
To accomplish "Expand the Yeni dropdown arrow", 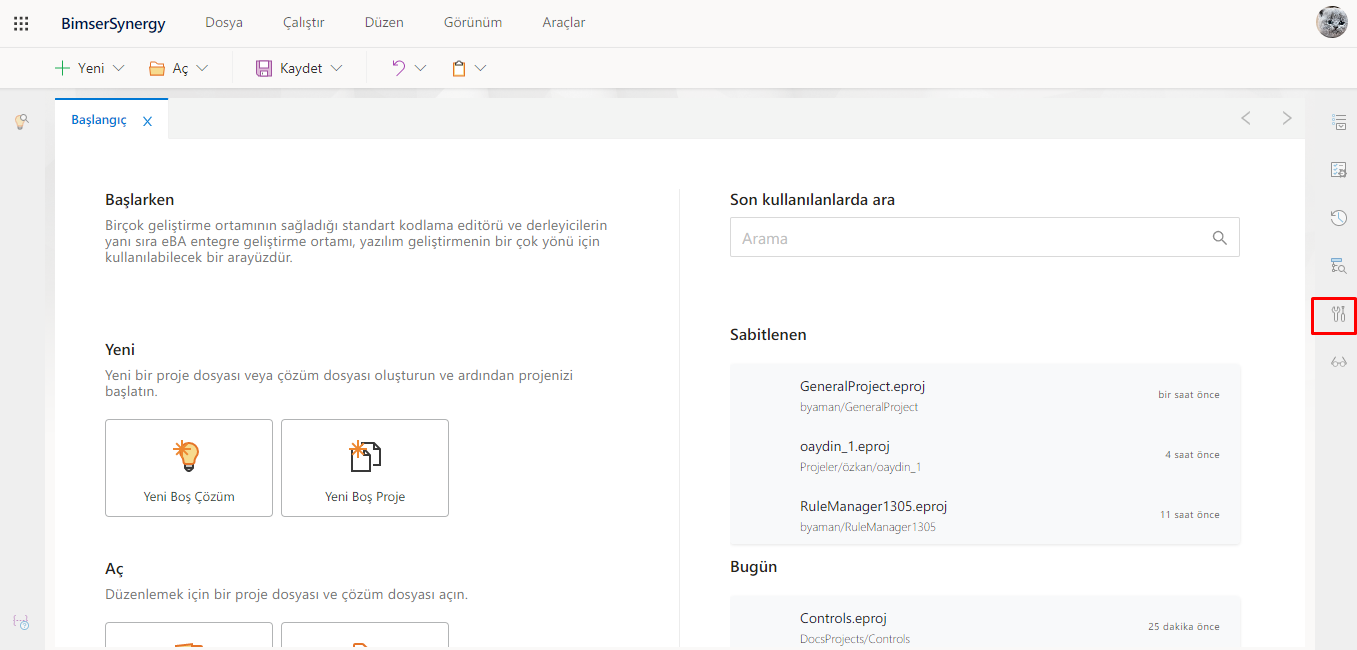I will pos(119,68).
